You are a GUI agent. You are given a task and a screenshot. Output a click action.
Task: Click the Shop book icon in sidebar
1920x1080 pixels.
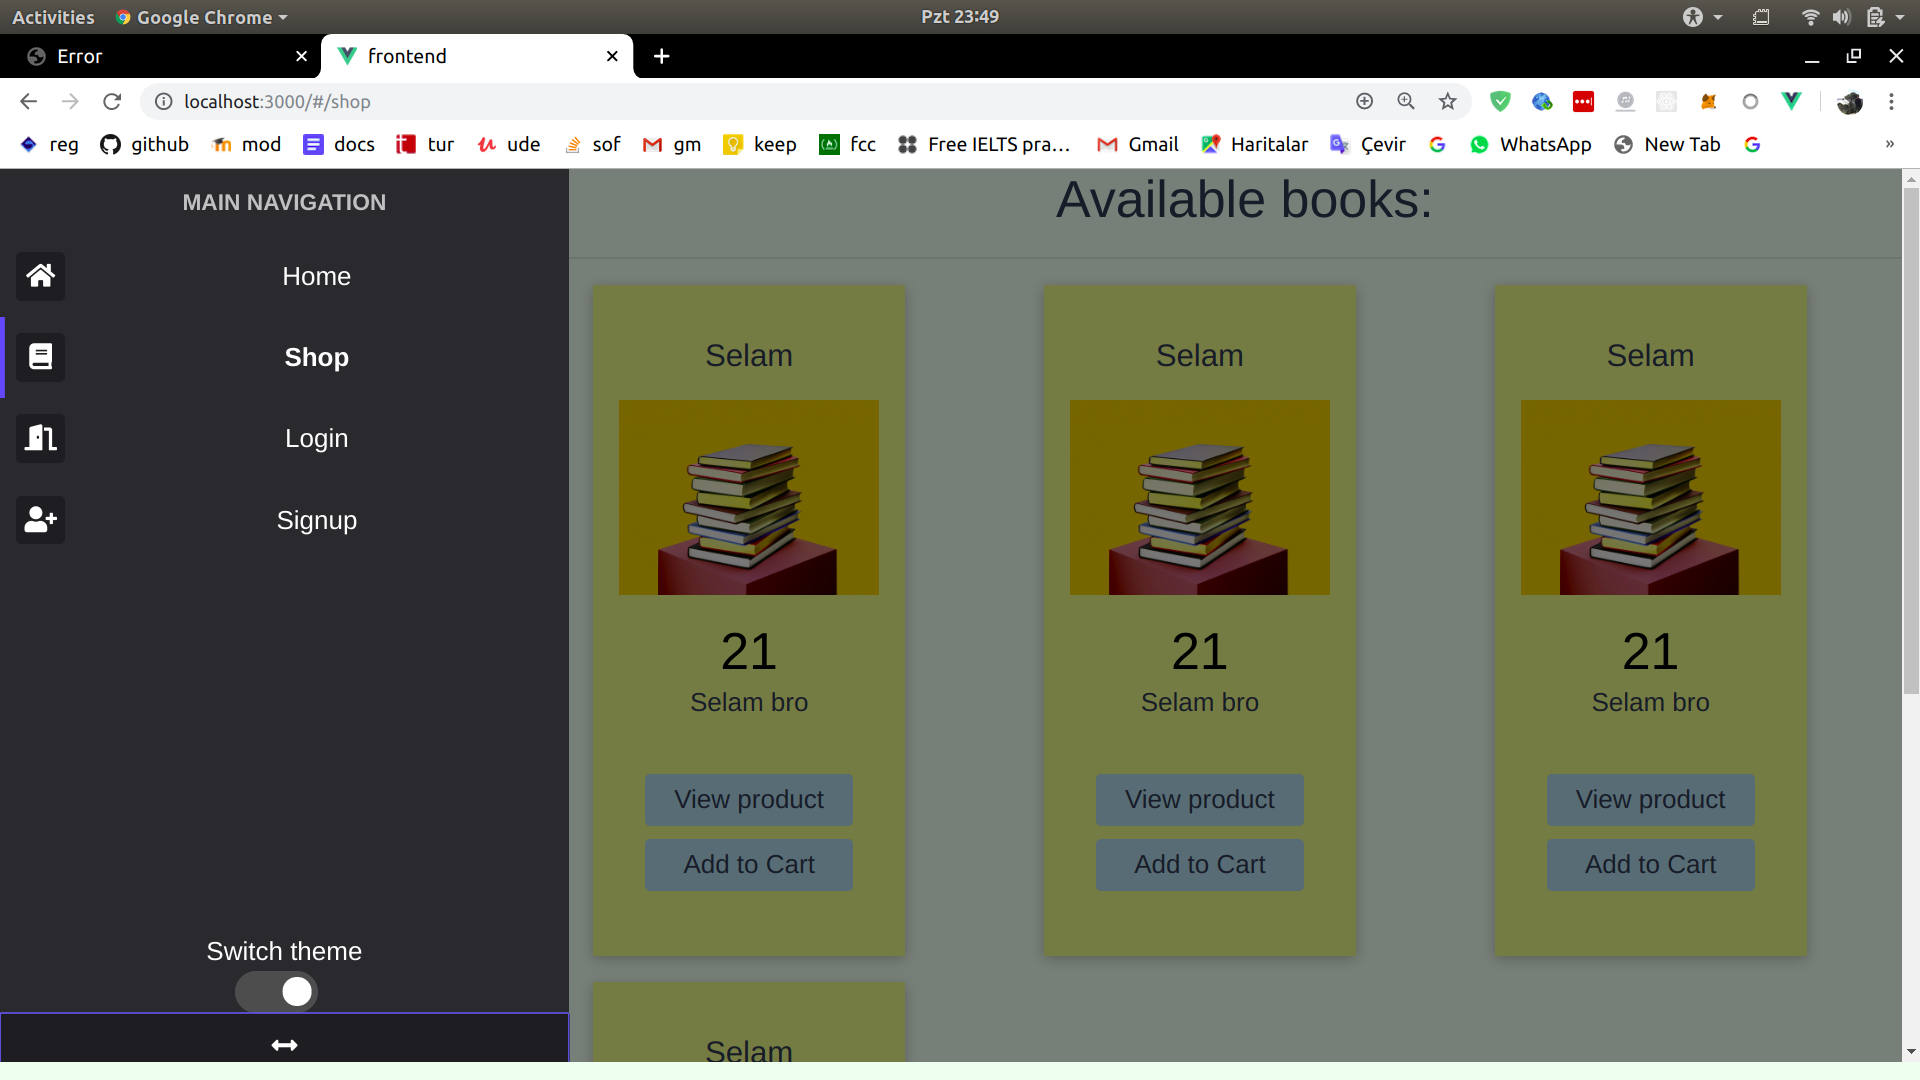(x=40, y=357)
